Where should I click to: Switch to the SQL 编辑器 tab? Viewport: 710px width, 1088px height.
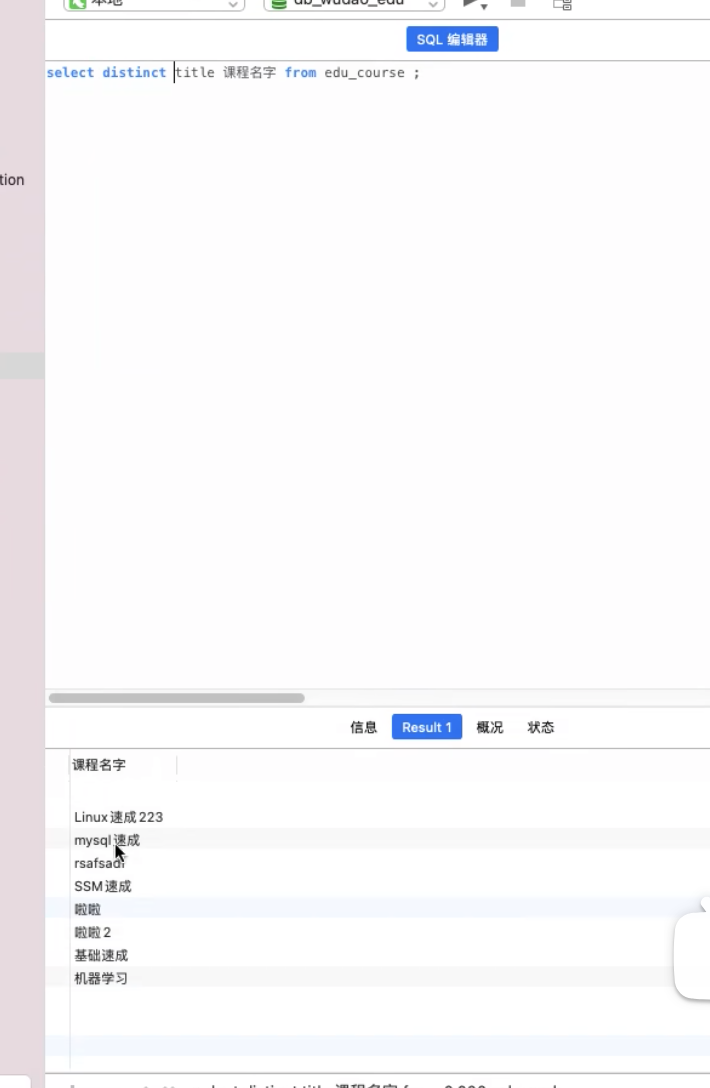coord(452,40)
